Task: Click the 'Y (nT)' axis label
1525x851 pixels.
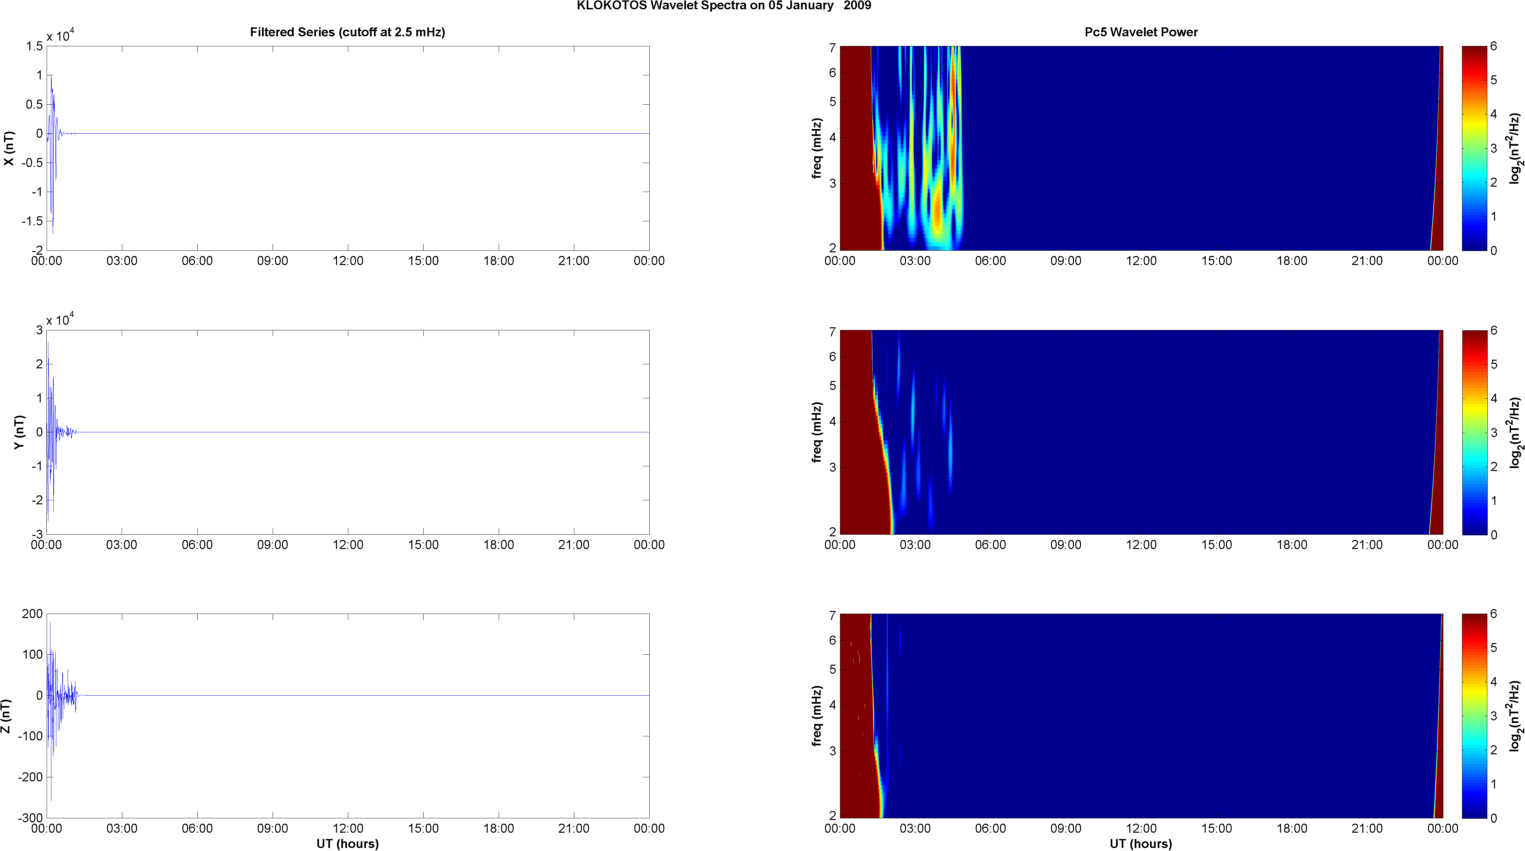Action: click(19, 432)
